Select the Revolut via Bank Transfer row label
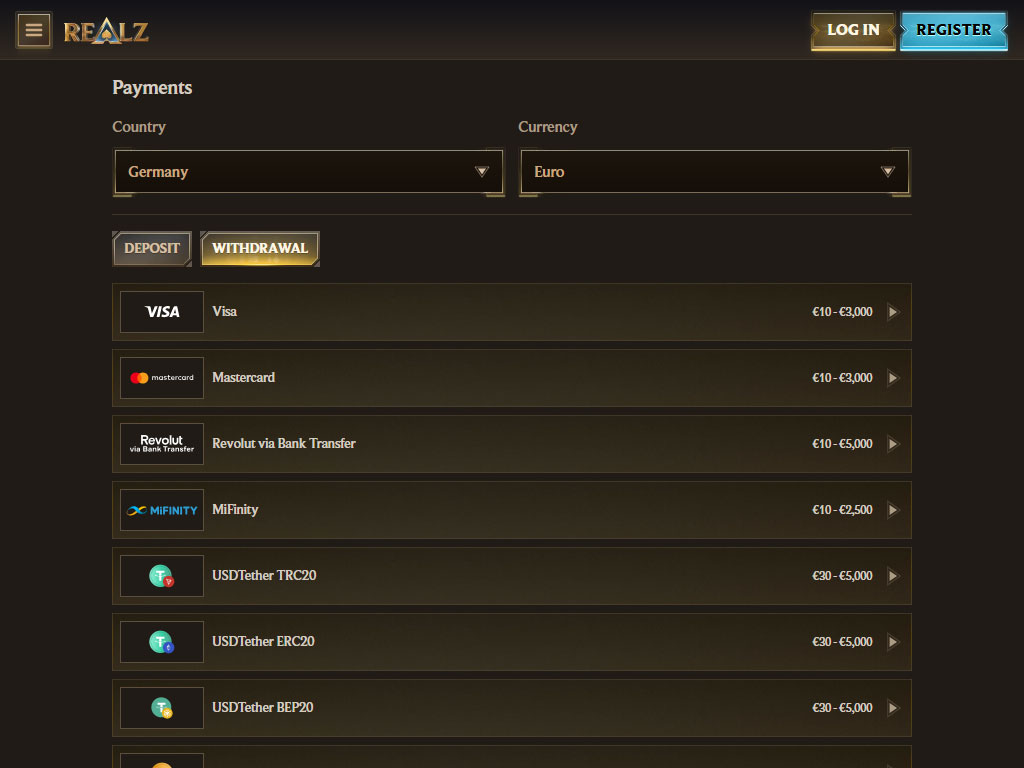This screenshot has width=1024, height=768. click(284, 443)
